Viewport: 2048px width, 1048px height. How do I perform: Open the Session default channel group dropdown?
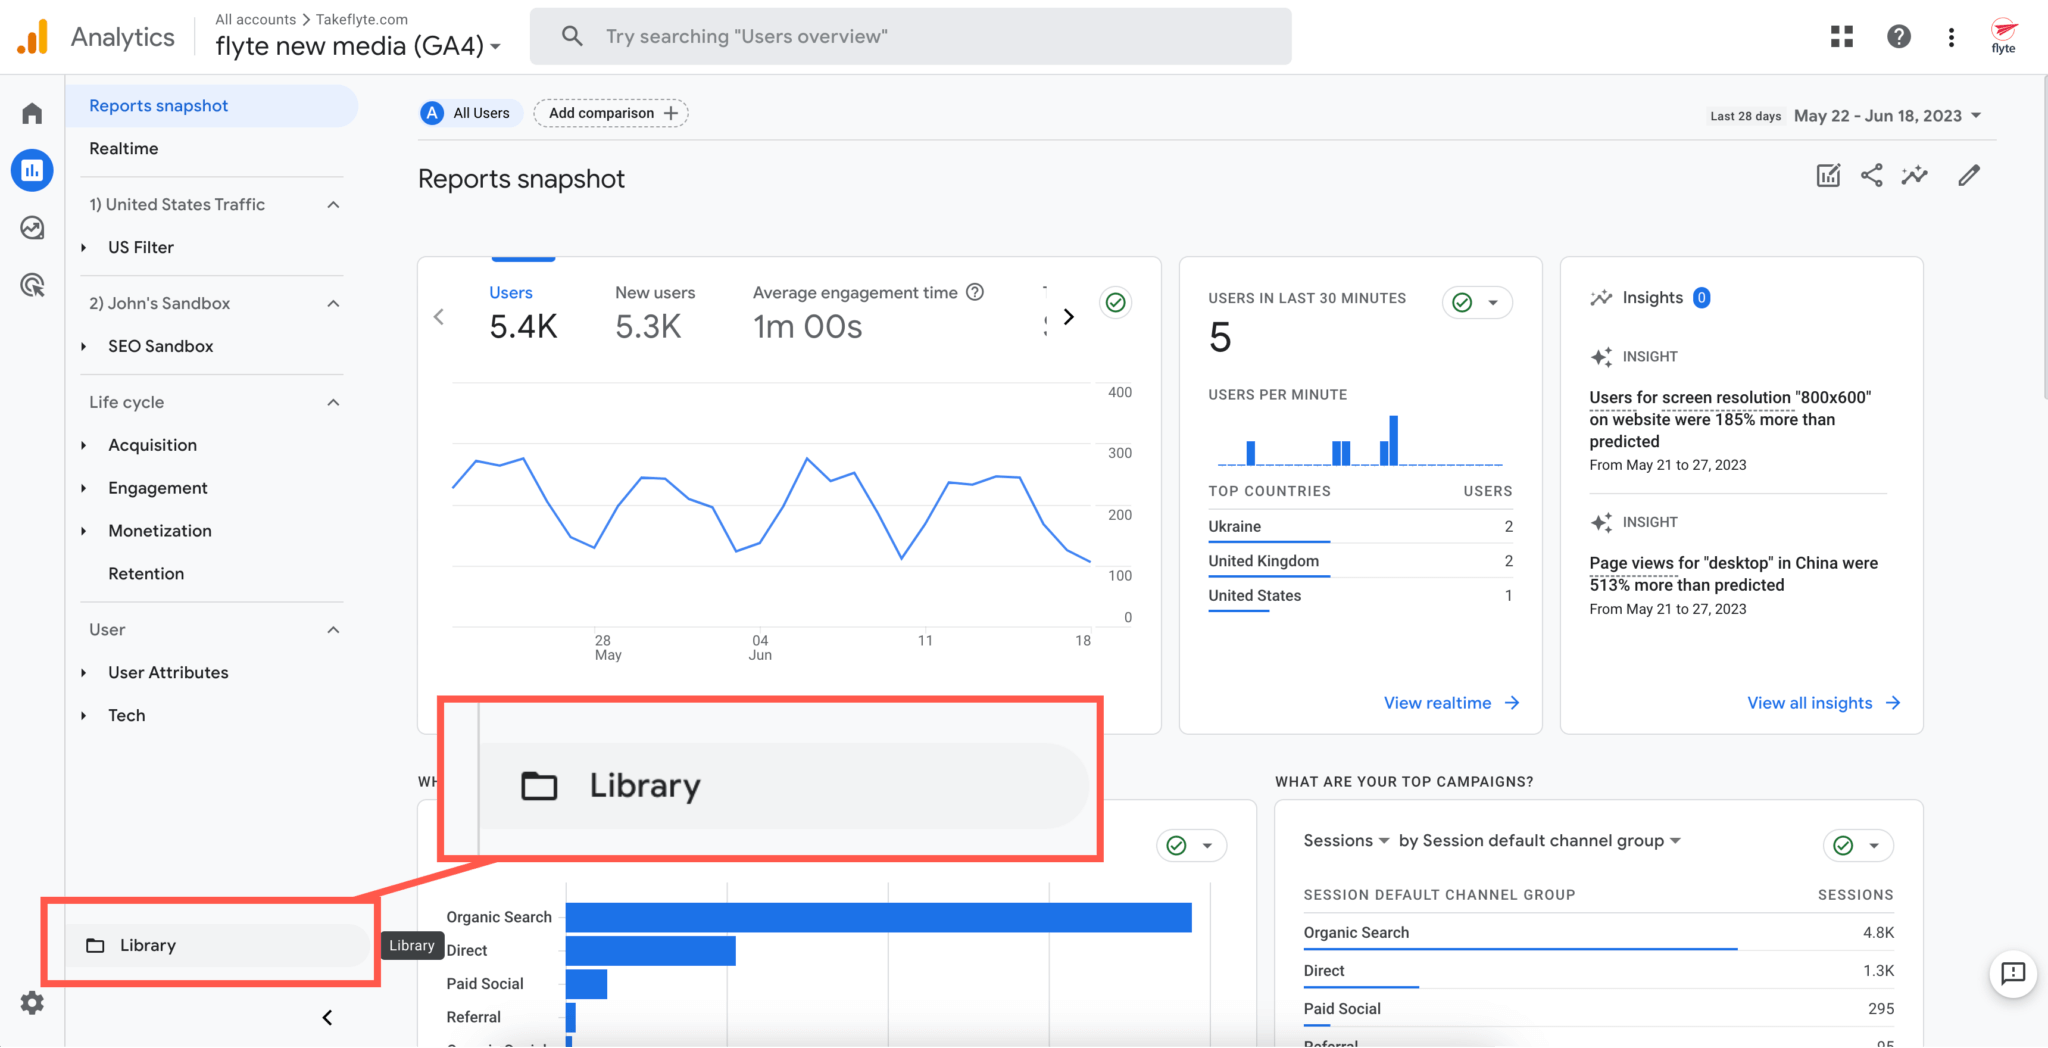click(1542, 840)
